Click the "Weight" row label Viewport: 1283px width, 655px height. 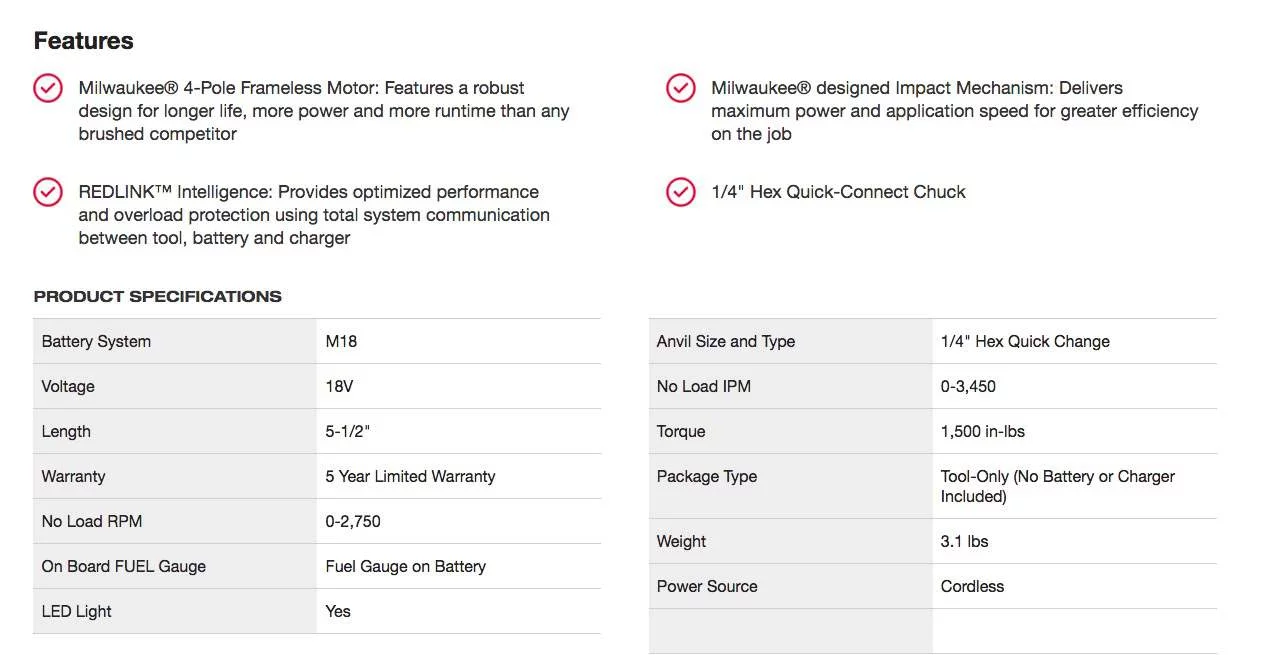tap(681, 541)
